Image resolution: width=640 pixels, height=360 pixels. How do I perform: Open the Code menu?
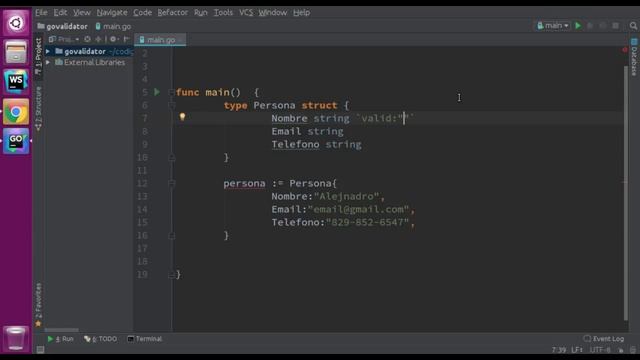(x=142, y=13)
